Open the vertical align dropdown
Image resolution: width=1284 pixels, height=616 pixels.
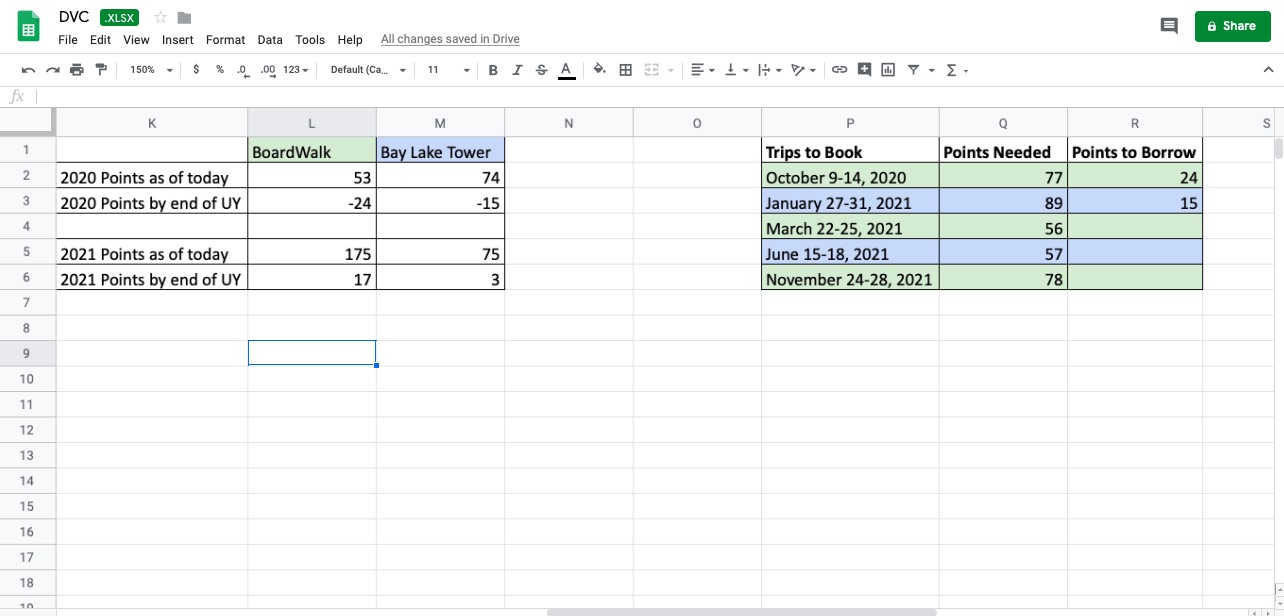coord(736,70)
